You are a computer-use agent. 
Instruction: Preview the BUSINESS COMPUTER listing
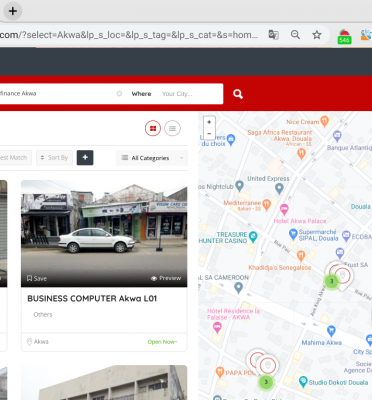coord(166,278)
